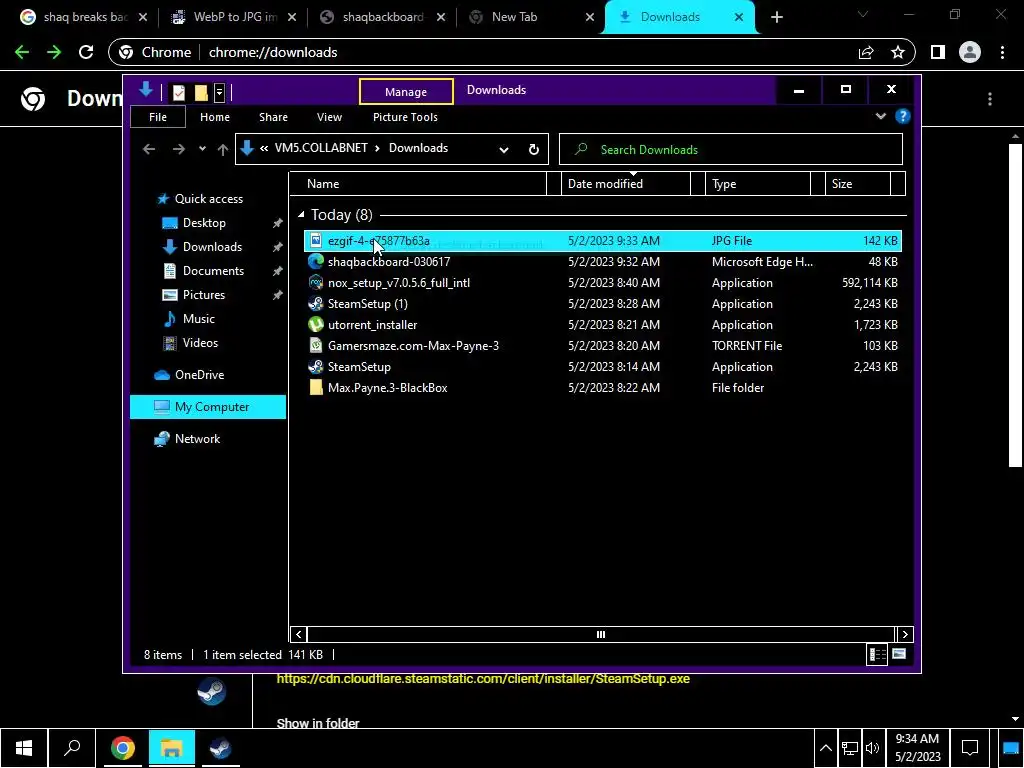
Task: Select Gamersmaze.com-Max-Payne-3 torrent icon
Action: tap(315, 345)
